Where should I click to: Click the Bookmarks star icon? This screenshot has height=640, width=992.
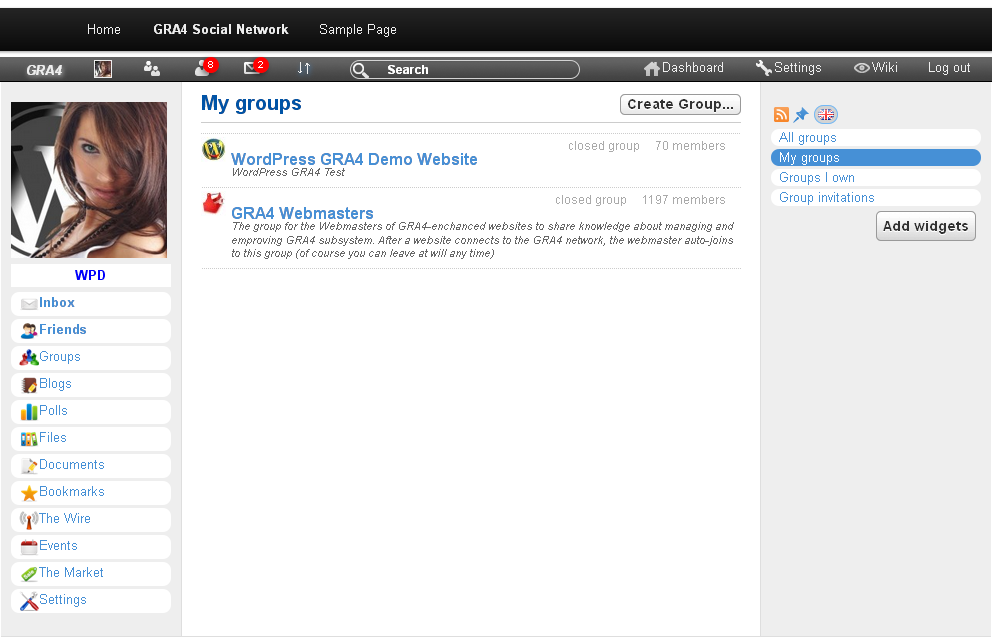[x=29, y=493]
